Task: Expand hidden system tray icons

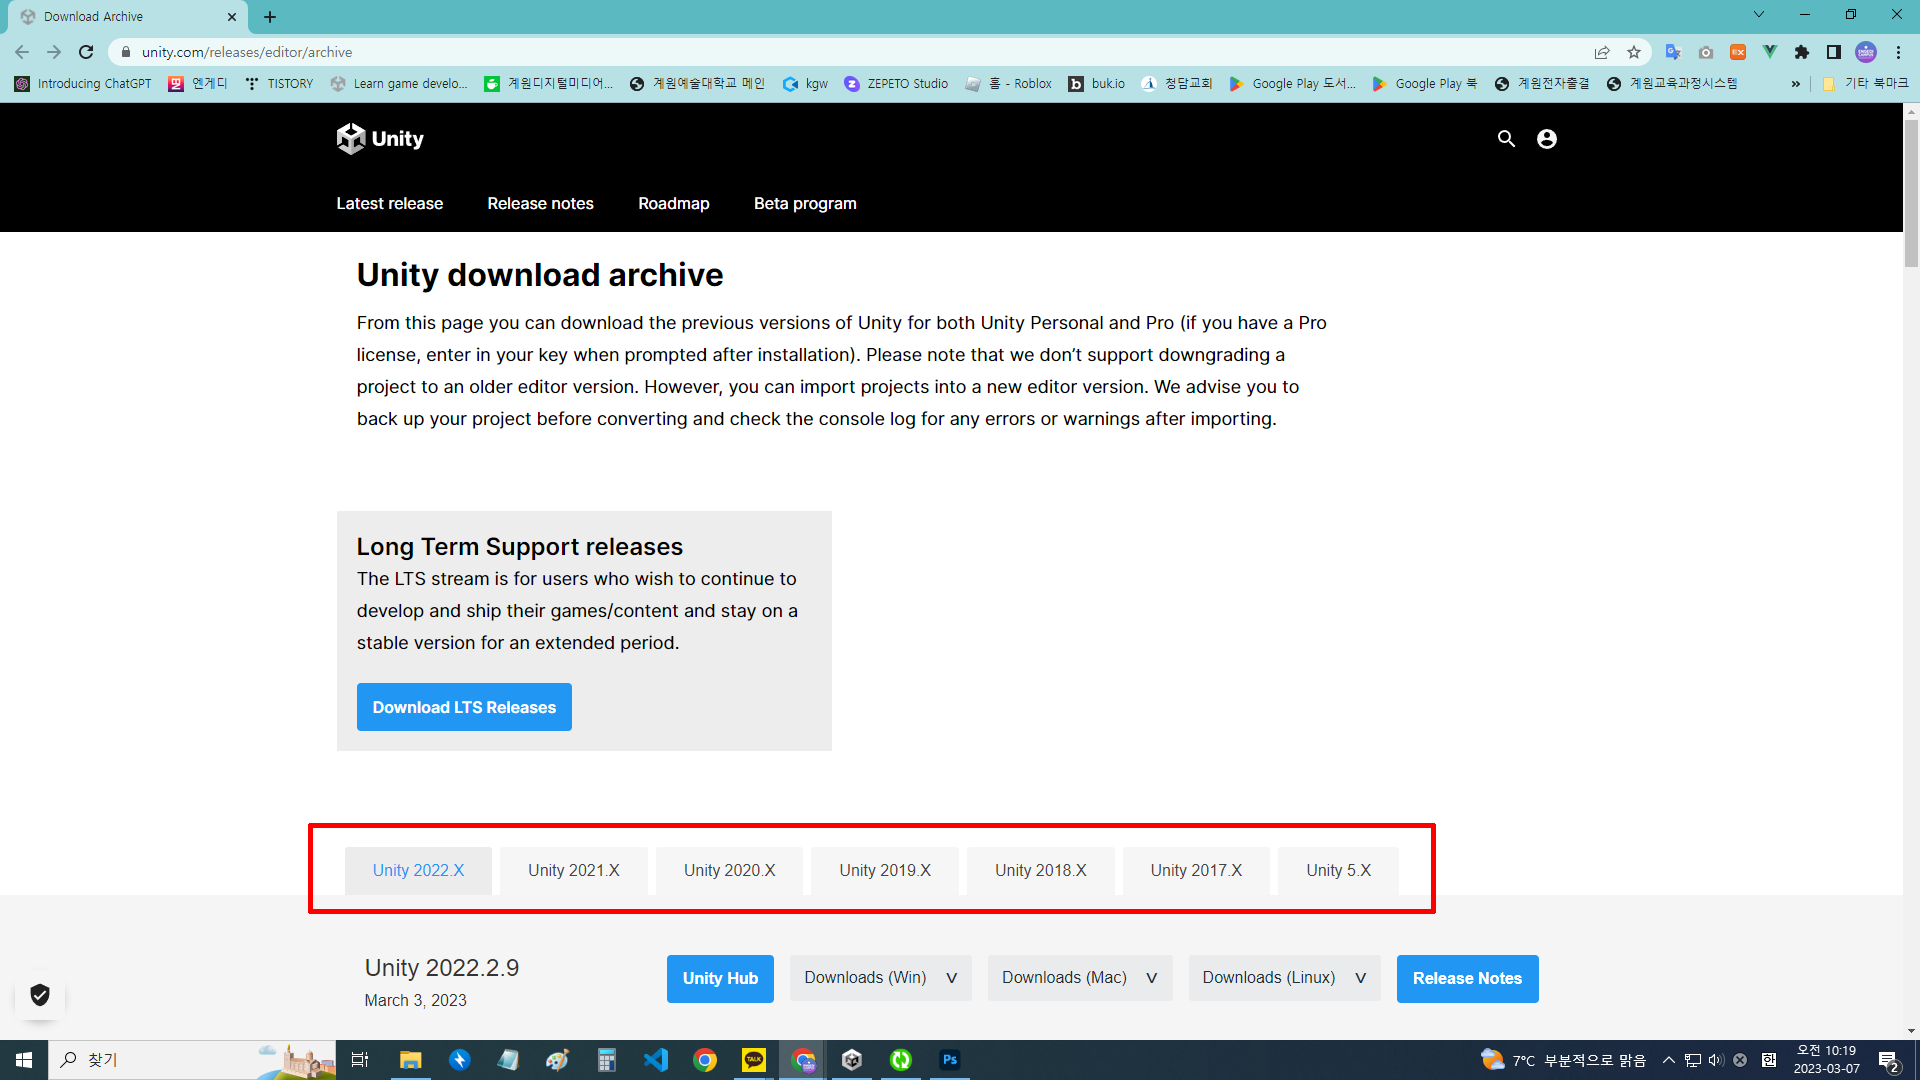Action: coord(1669,1060)
